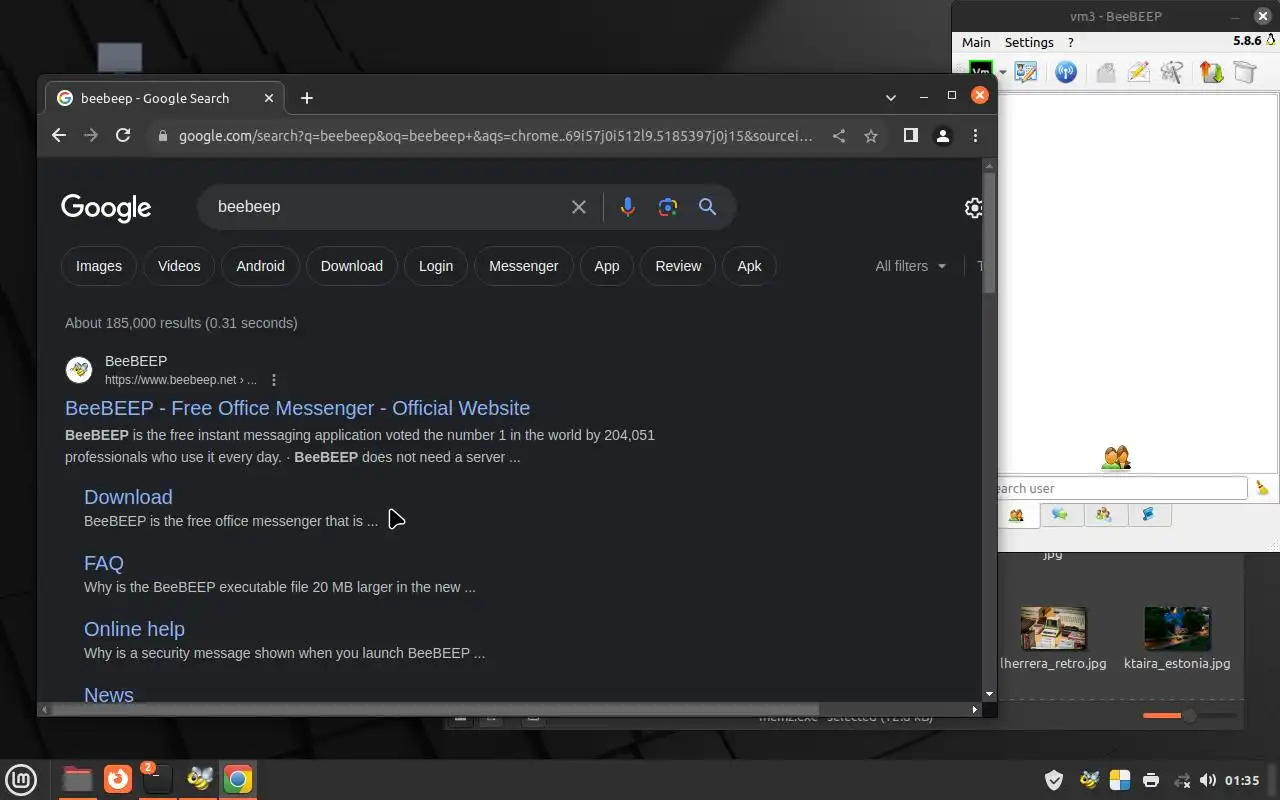The image size is (1280, 800).
Task: Click the voice search microphone icon
Action: (627, 207)
